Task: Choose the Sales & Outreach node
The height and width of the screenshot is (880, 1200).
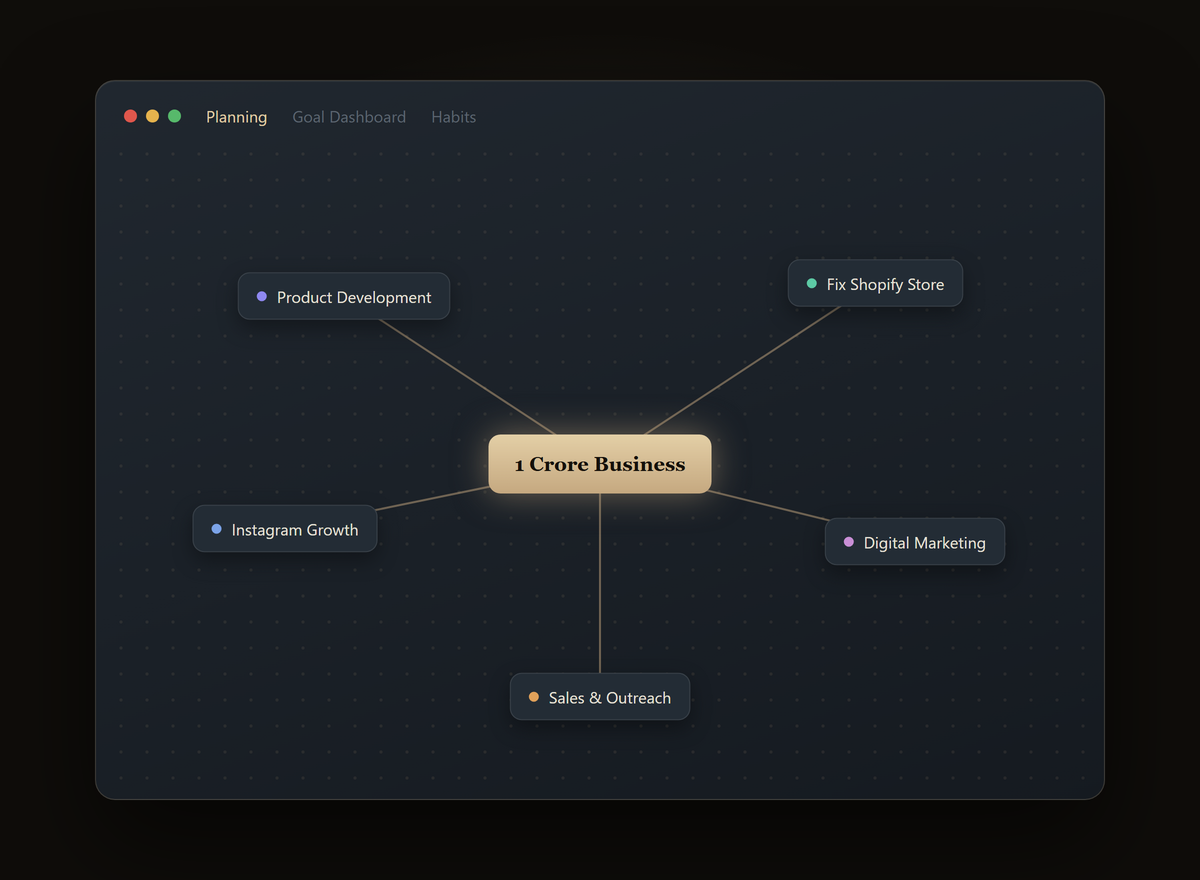Action: 600,697
